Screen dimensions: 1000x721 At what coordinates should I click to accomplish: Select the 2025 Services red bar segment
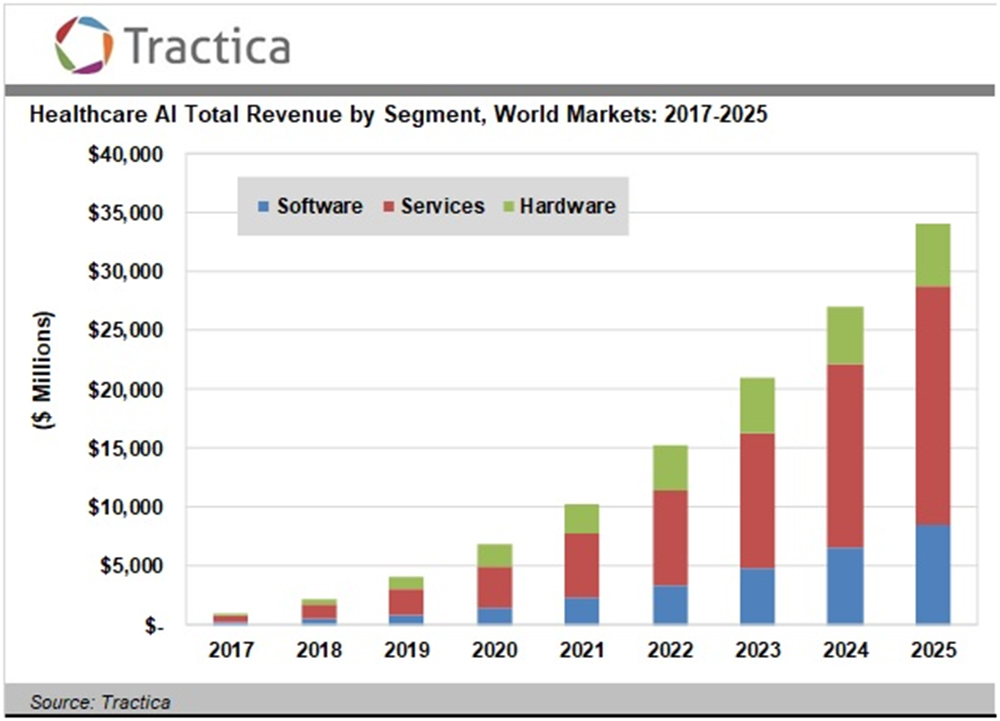933,406
